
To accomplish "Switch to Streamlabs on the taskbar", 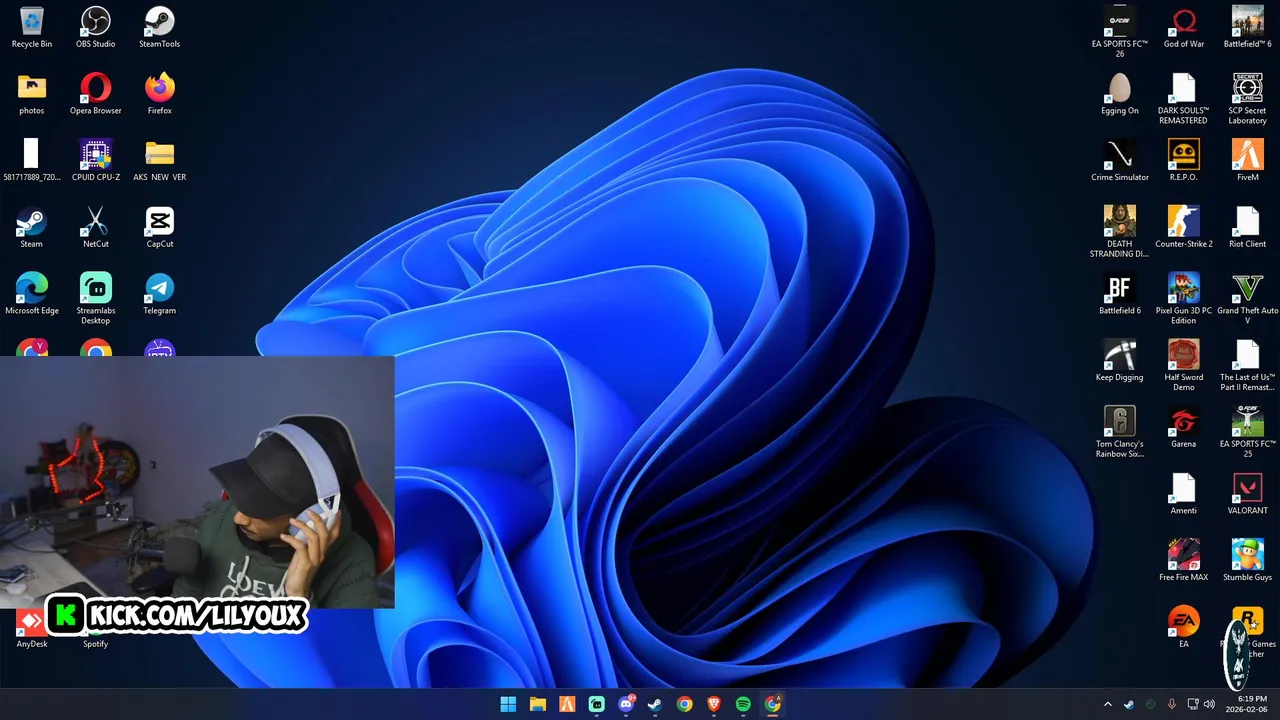I will coord(596,704).
